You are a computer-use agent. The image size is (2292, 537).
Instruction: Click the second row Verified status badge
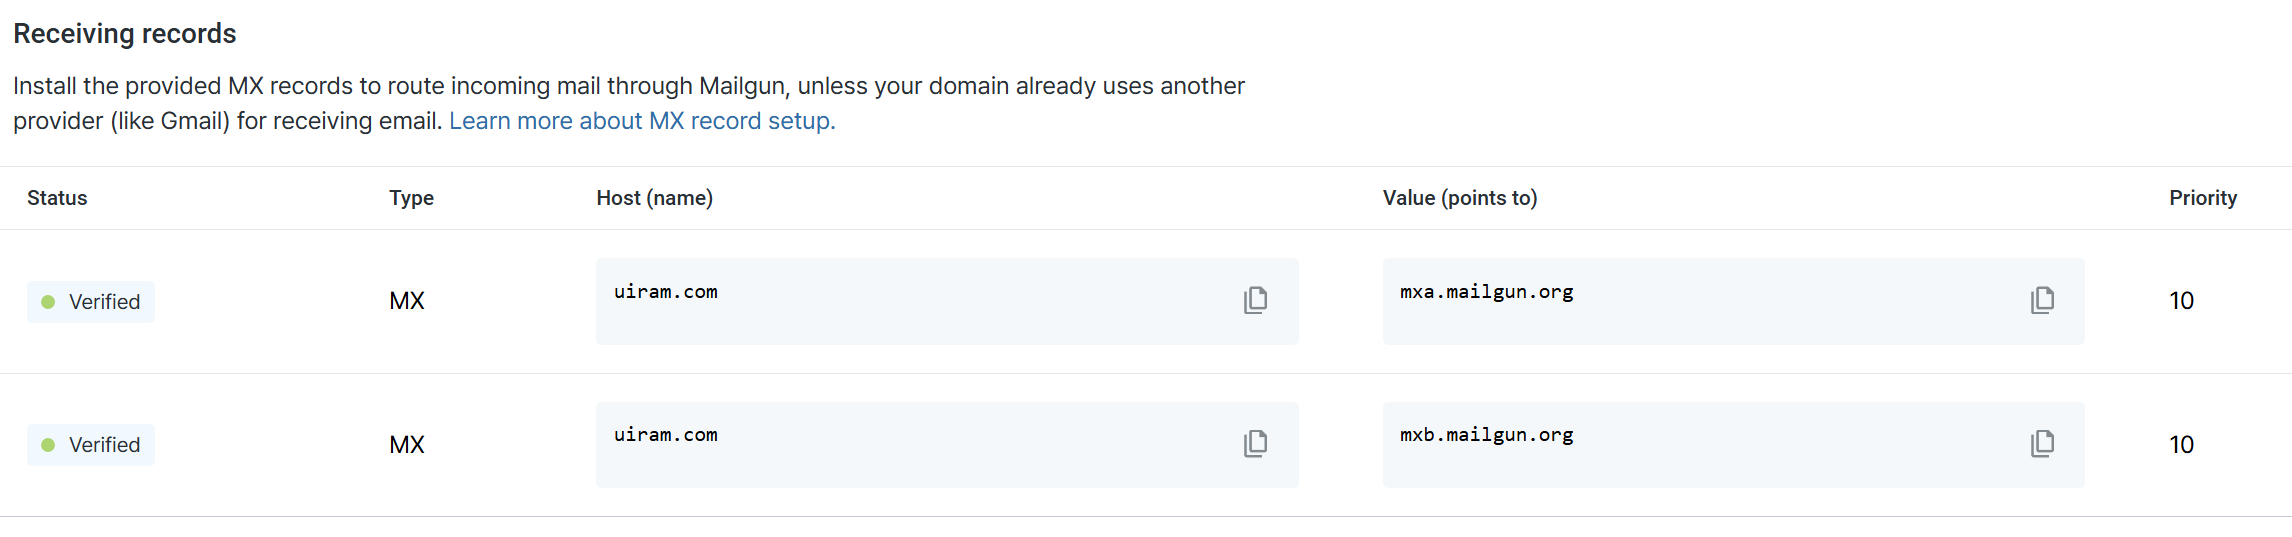point(91,445)
